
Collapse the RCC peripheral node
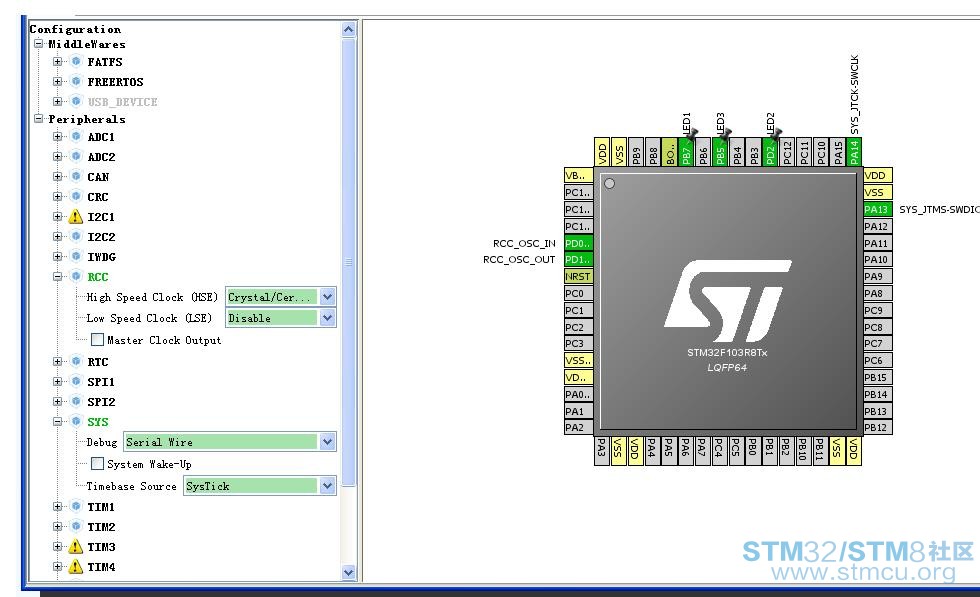point(58,277)
